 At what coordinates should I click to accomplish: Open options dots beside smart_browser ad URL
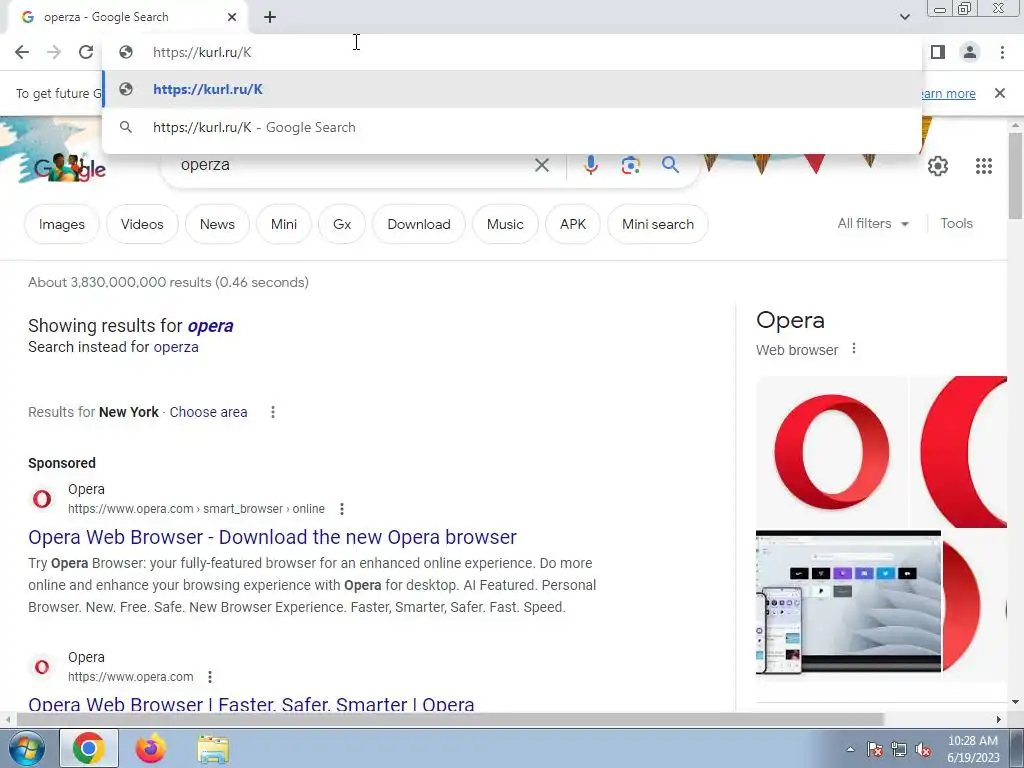pyautogui.click(x=342, y=509)
